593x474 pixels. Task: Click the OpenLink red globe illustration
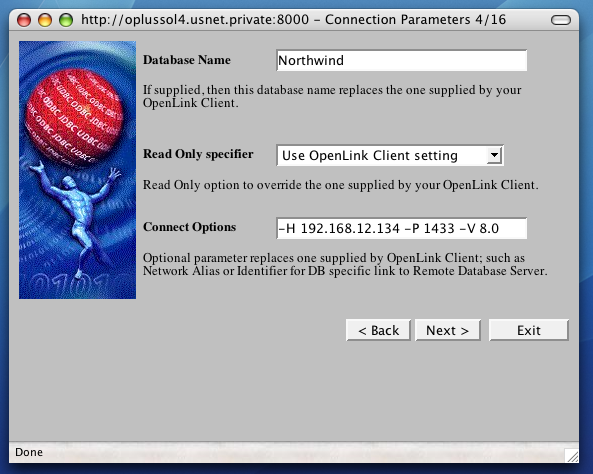coord(74,115)
